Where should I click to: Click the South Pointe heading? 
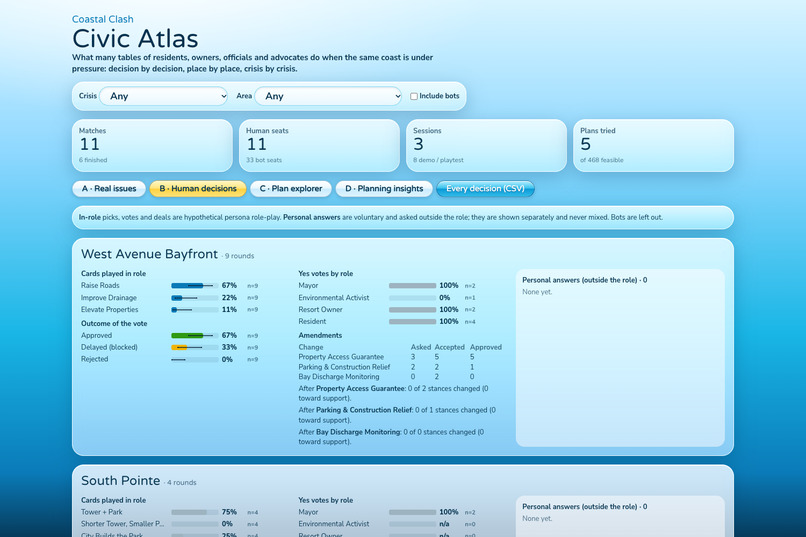(121, 480)
